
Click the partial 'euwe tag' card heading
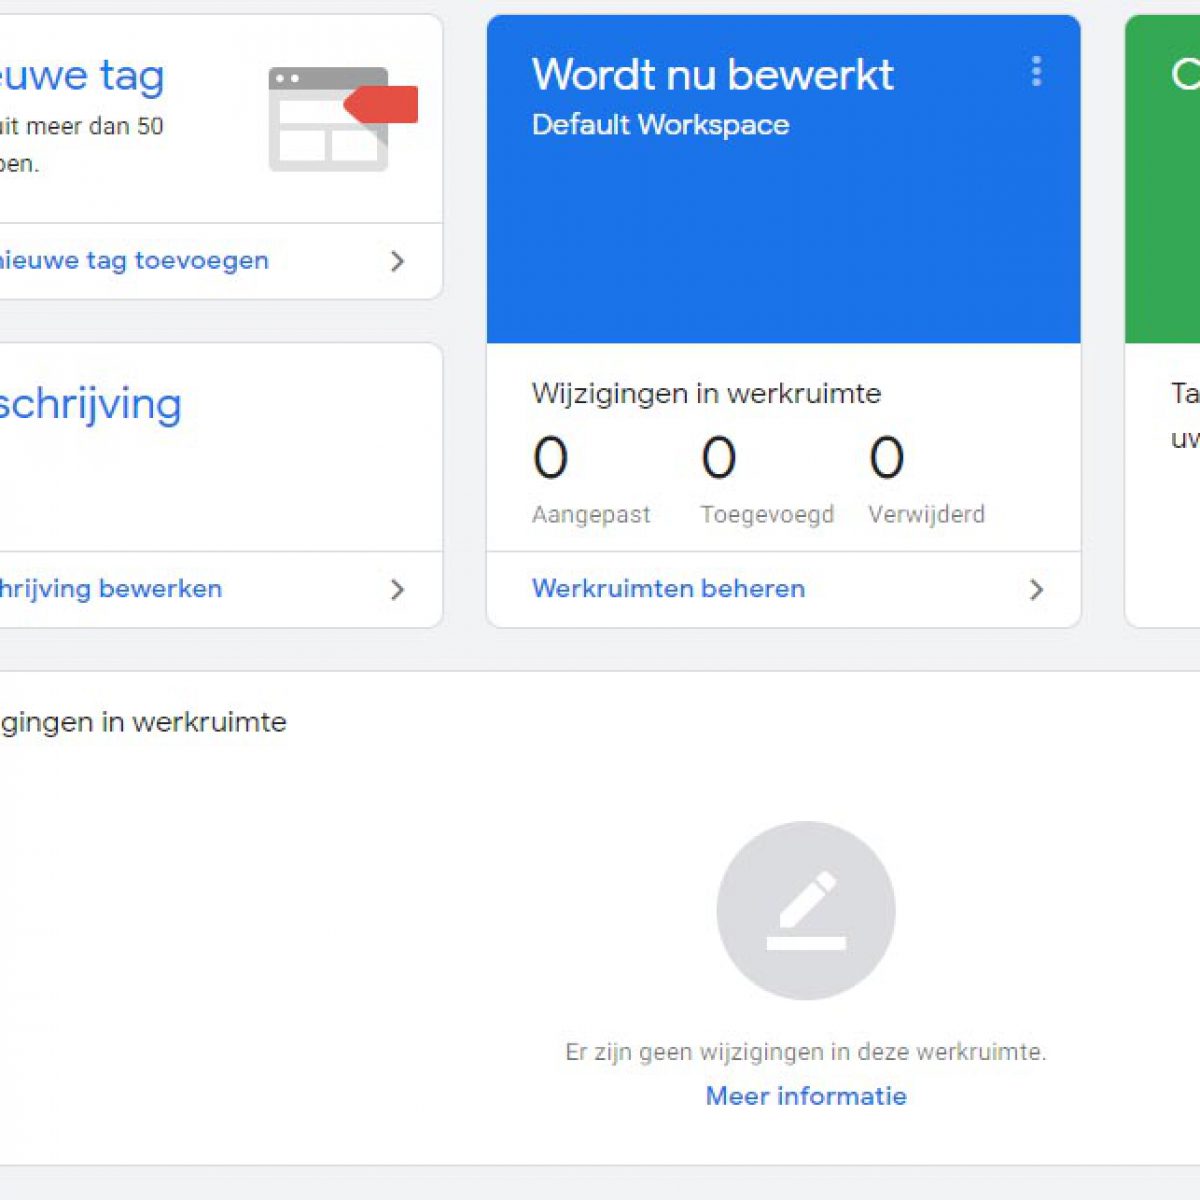pyautogui.click(x=82, y=76)
